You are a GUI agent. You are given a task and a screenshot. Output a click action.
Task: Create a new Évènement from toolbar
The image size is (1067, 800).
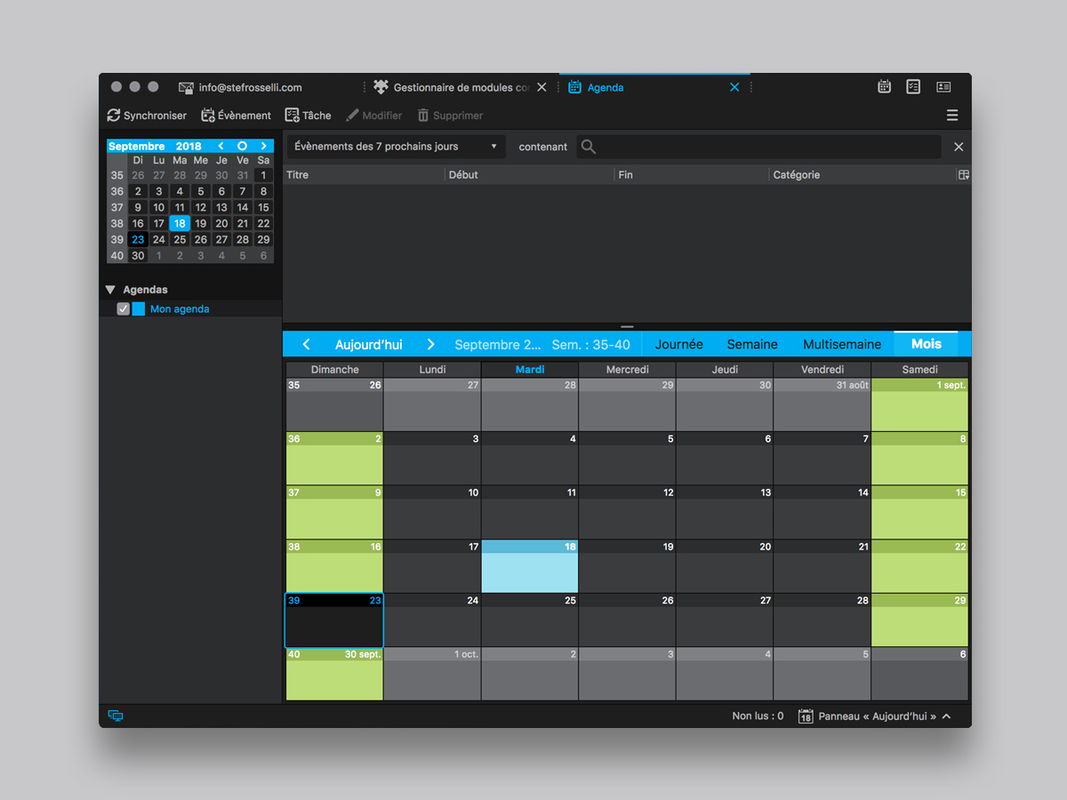pos(236,115)
